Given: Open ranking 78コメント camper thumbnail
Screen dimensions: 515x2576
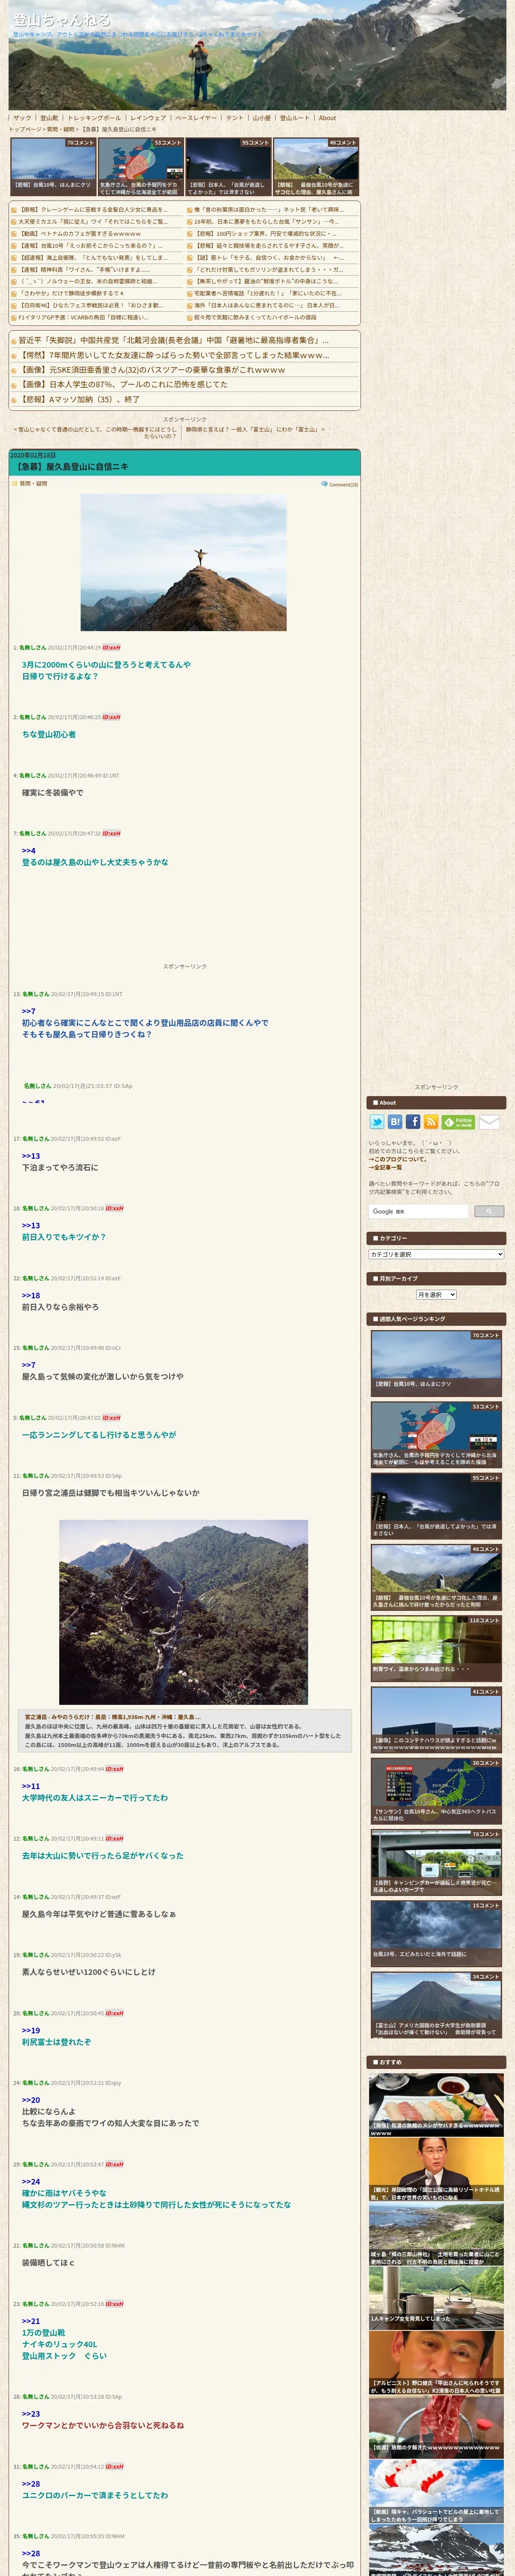Looking at the screenshot, I should click(x=436, y=1862).
